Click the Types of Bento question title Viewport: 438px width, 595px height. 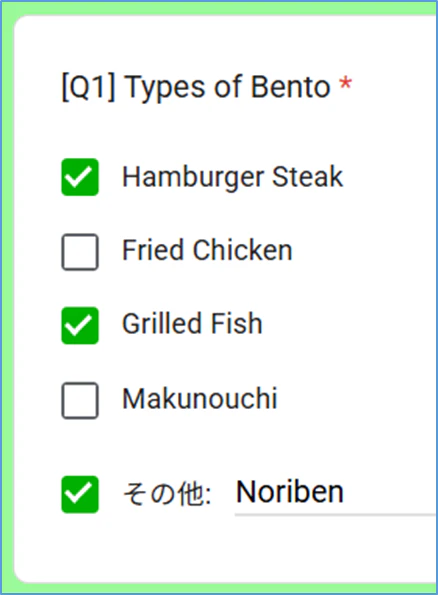(x=207, y=87)
